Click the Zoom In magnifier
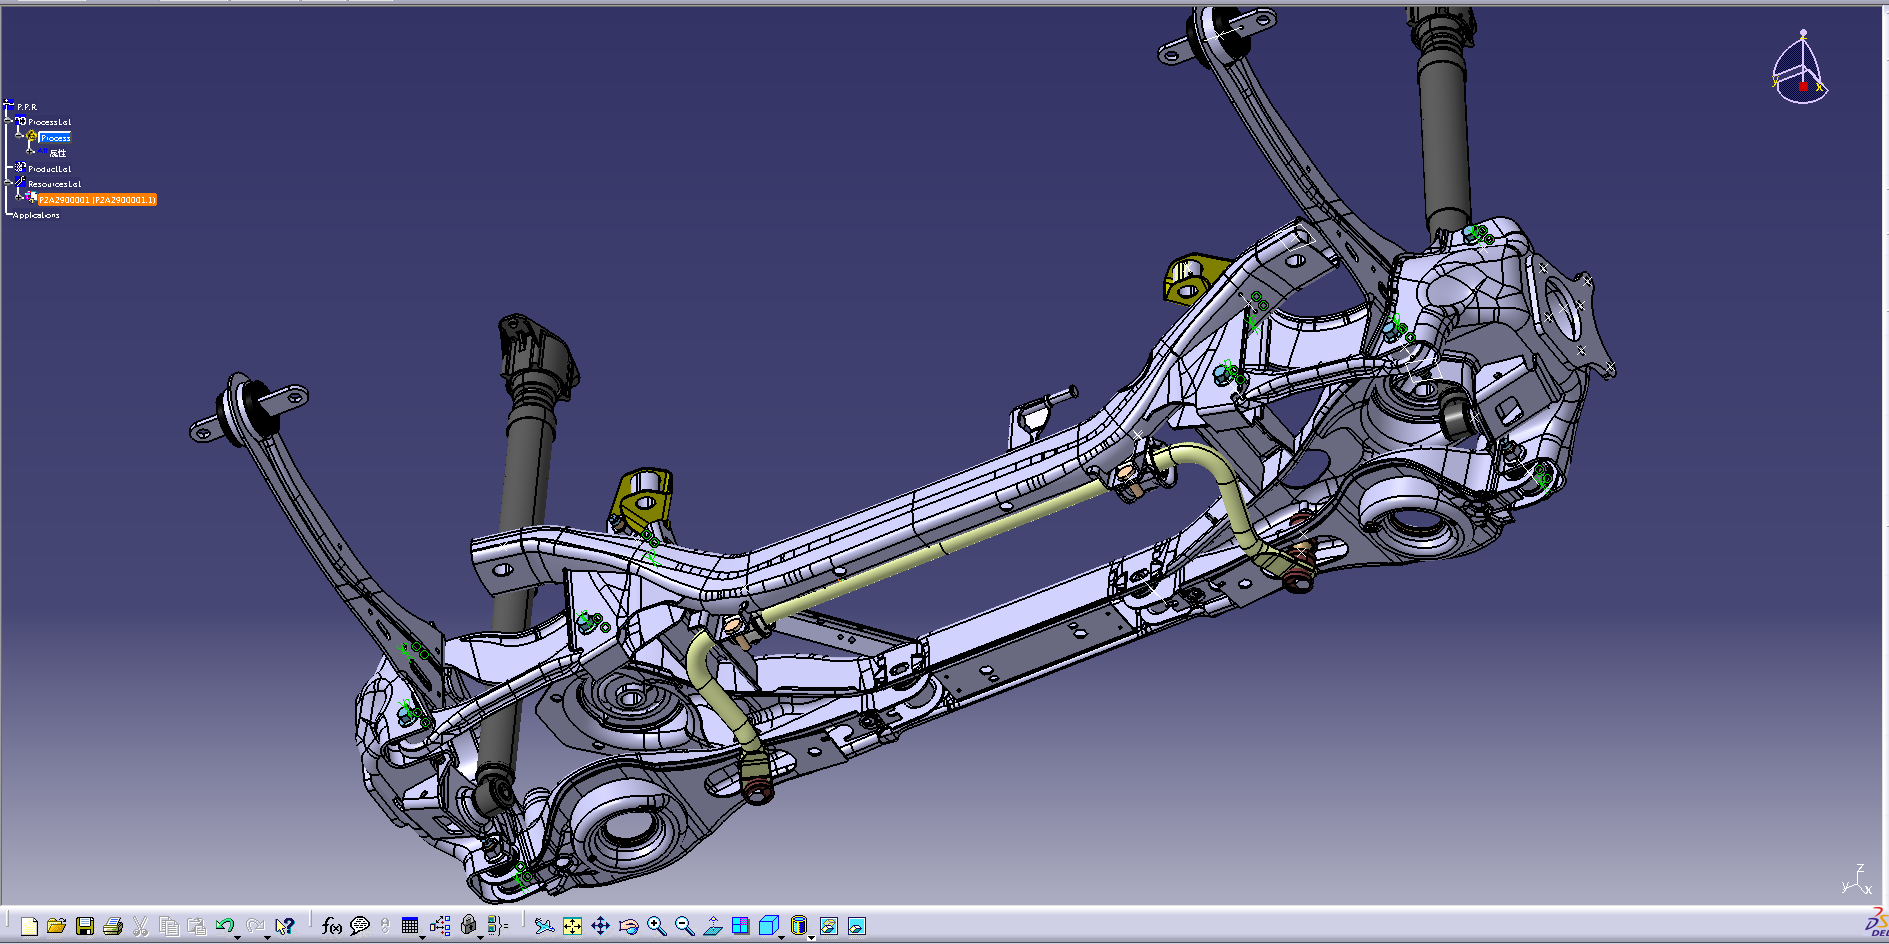 656,926
